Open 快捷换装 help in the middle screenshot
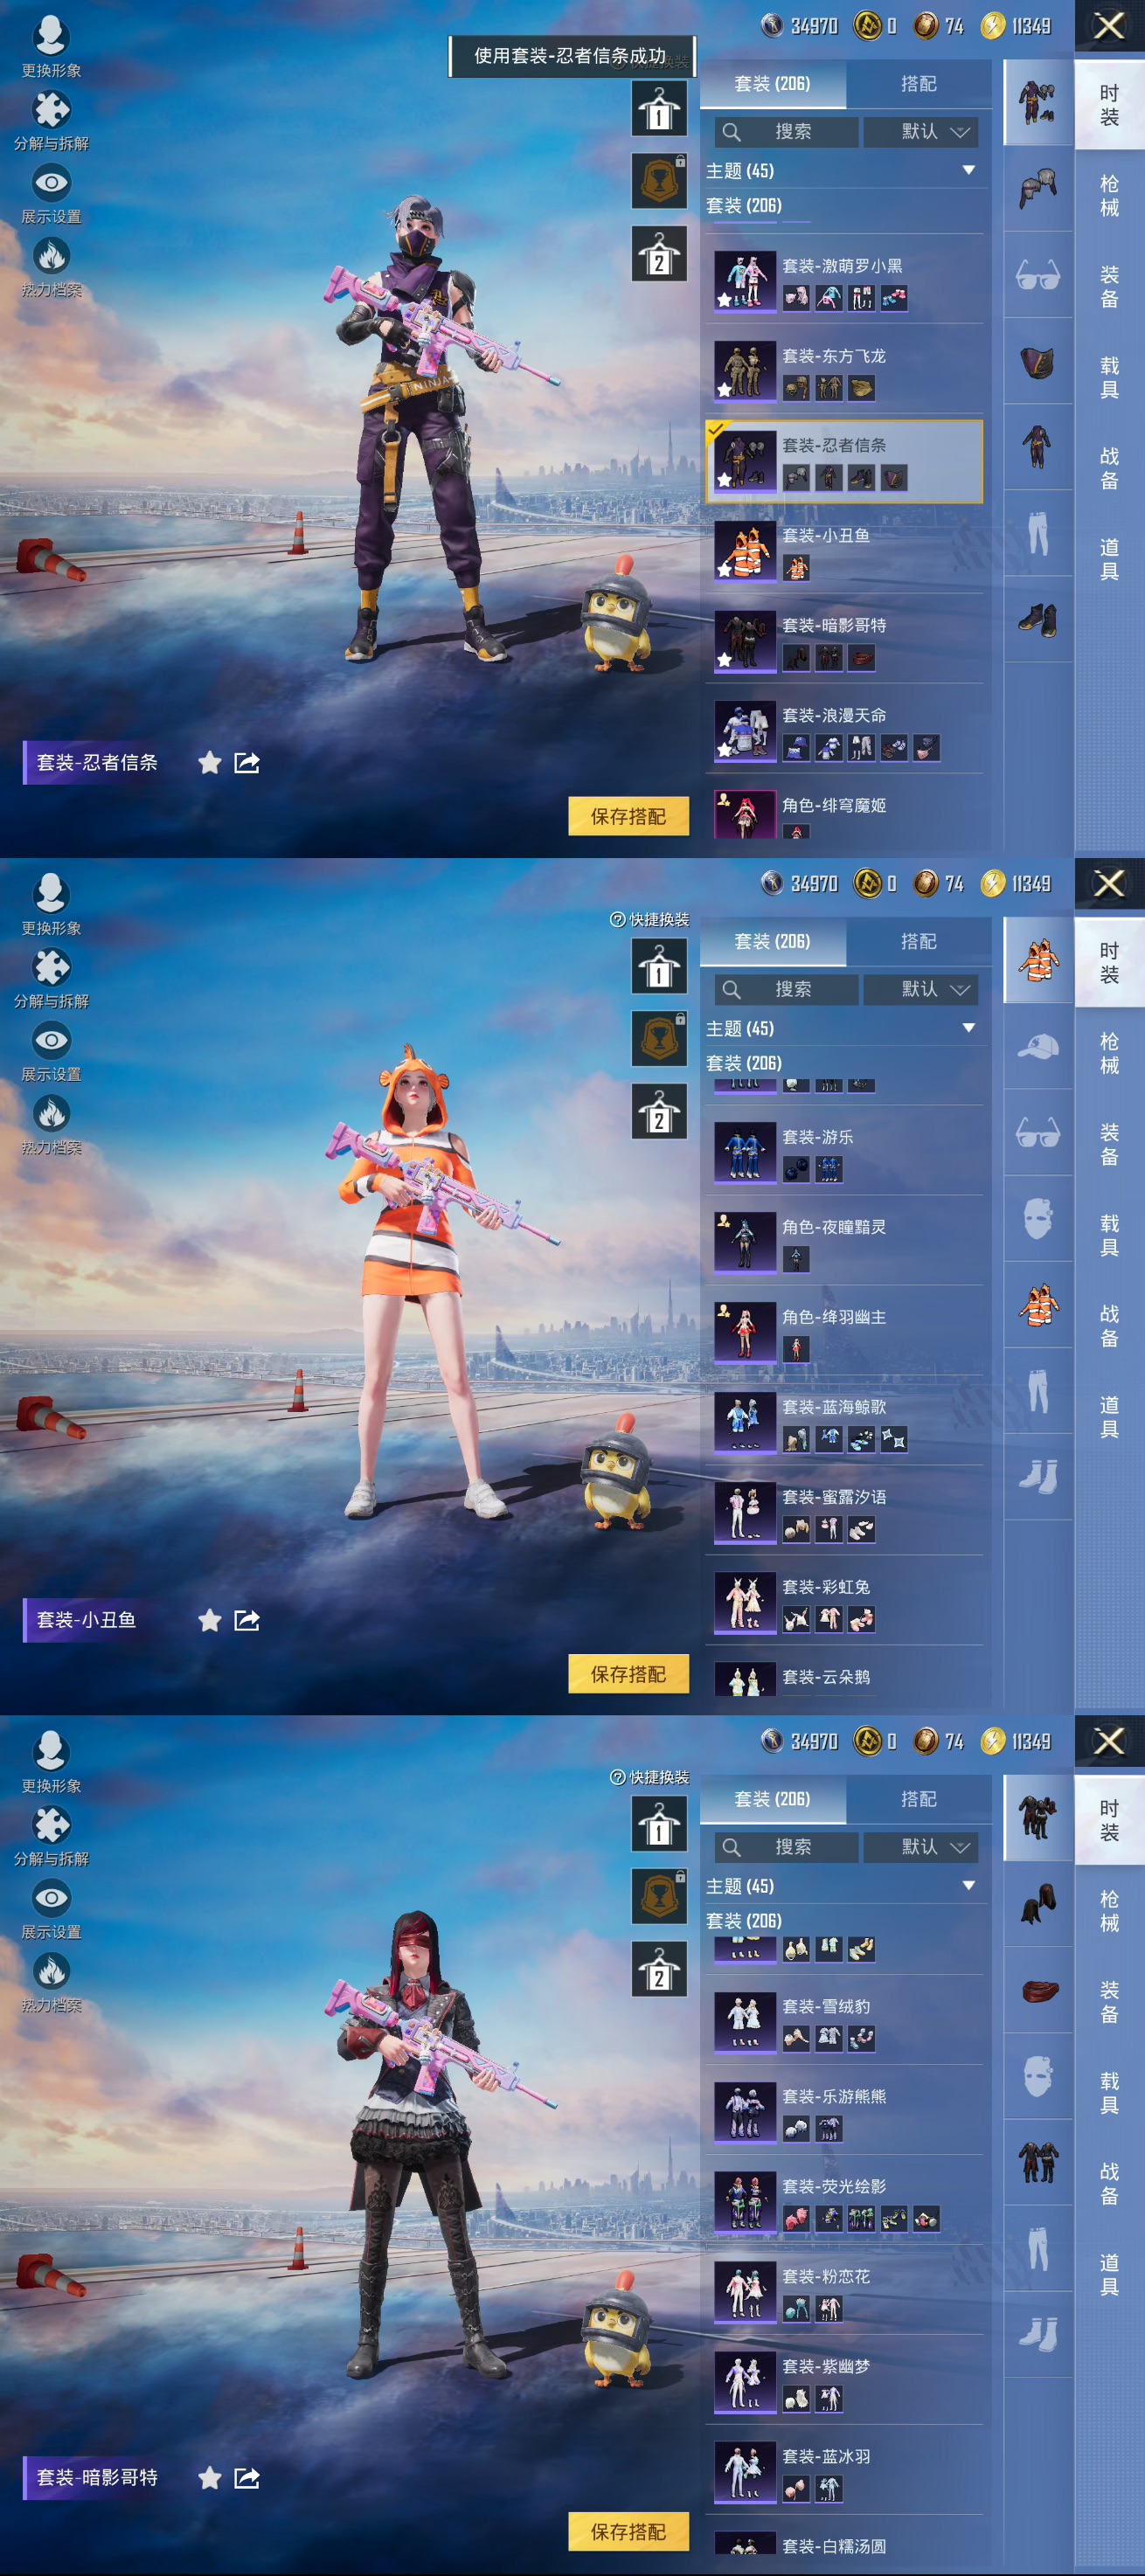Image resolution: width=1145 pixels, height=2576 pixels. tap(650, 920)
